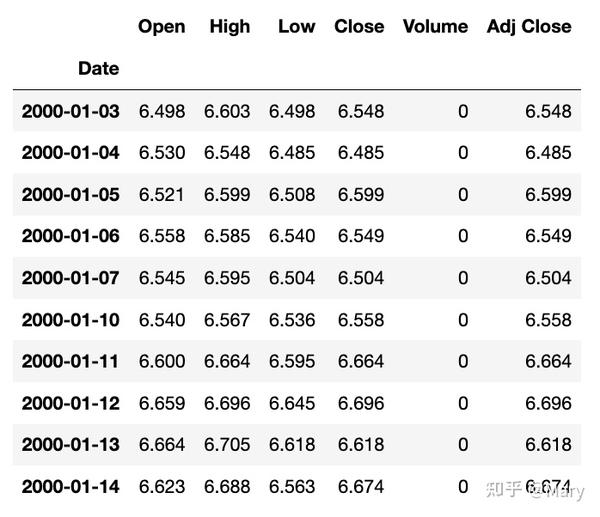This screenshot has height=517, width=600.
Task: Click the 2000-01-04 row label
Action: click(70, 153)
